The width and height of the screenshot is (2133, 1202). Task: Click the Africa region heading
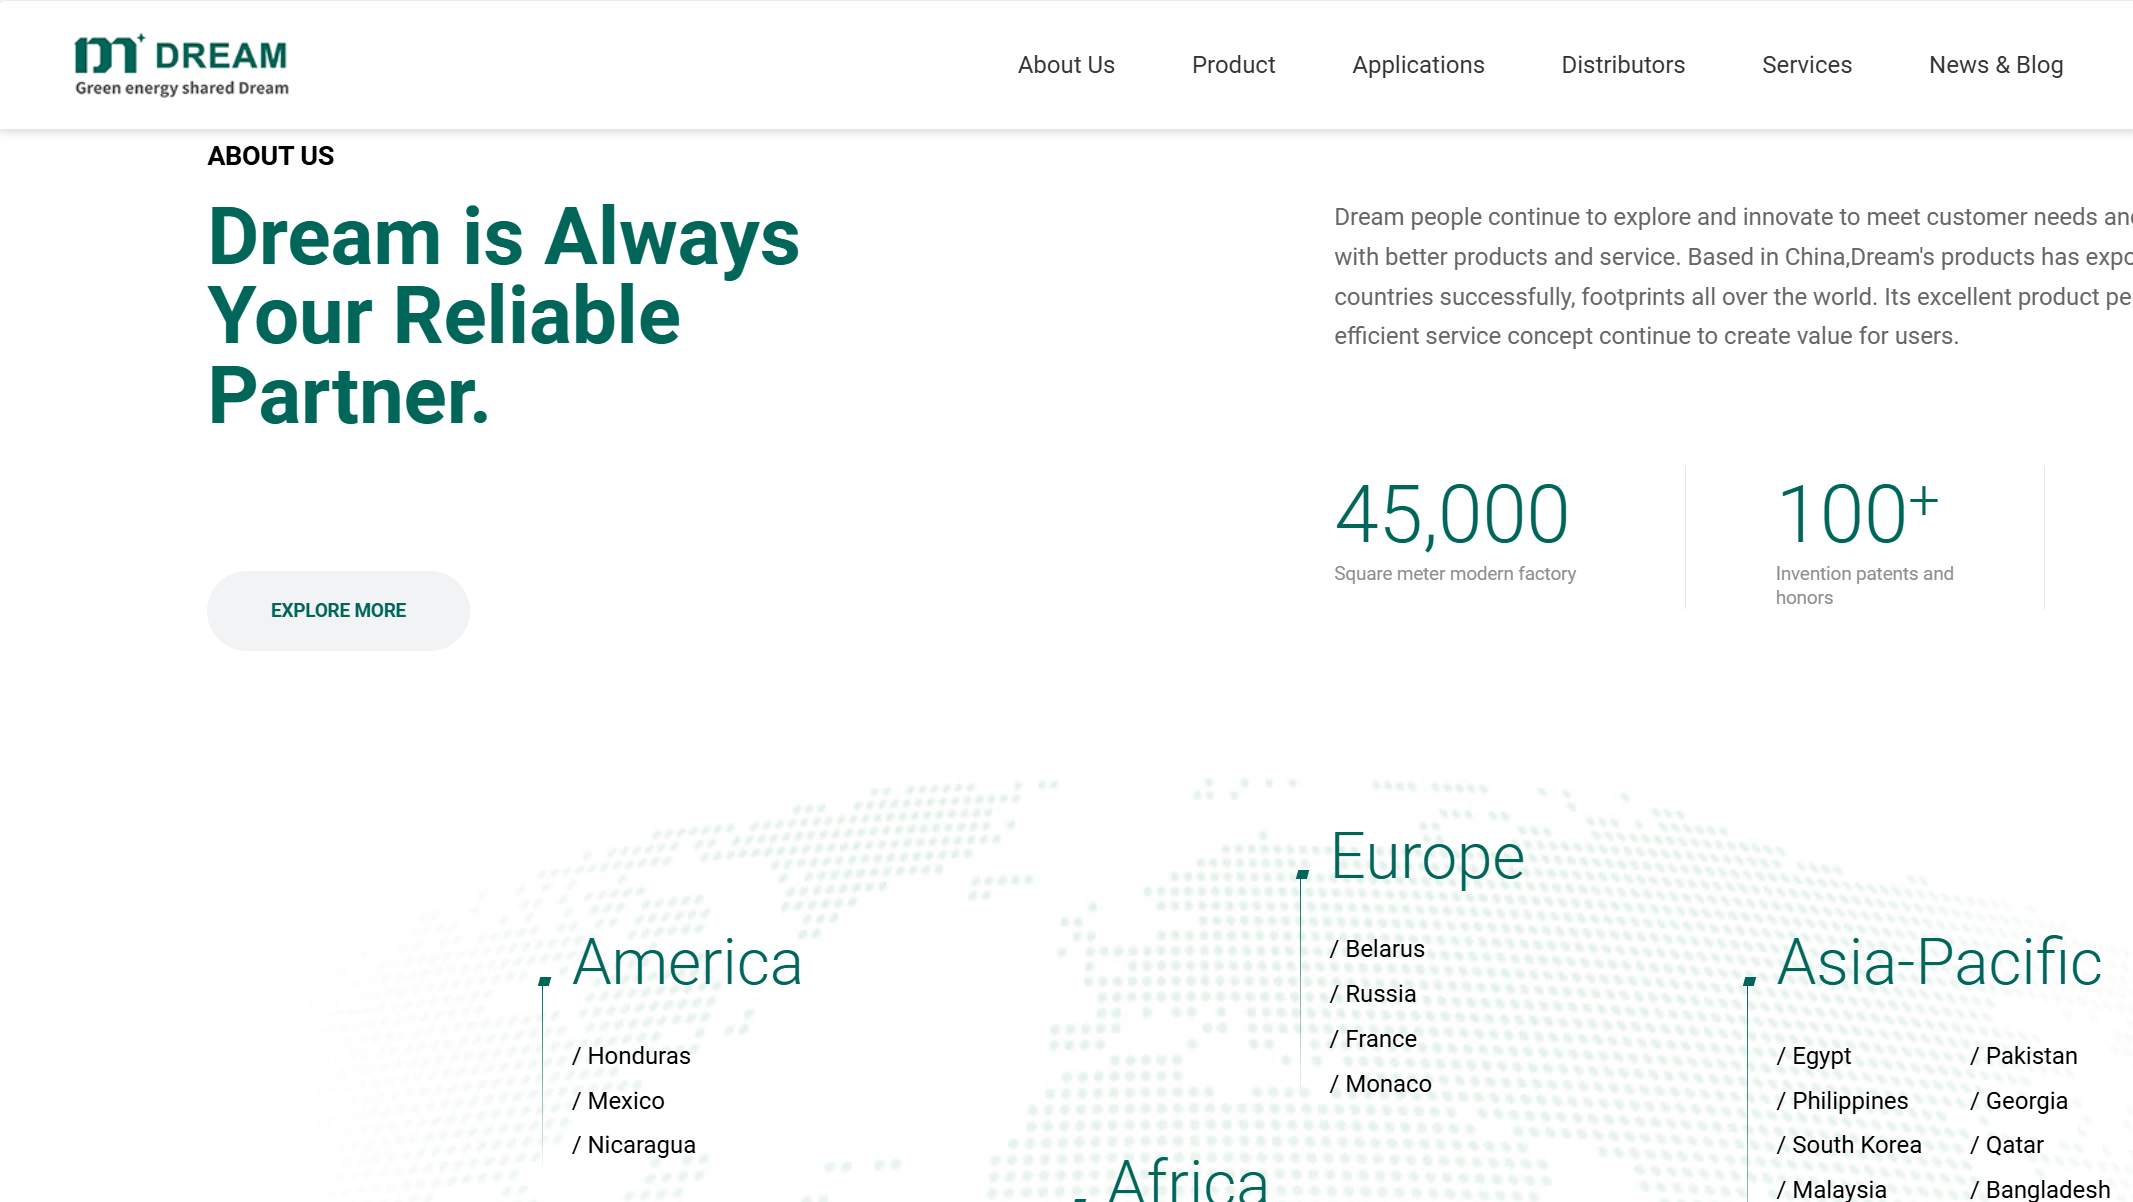point(1188,1180)
